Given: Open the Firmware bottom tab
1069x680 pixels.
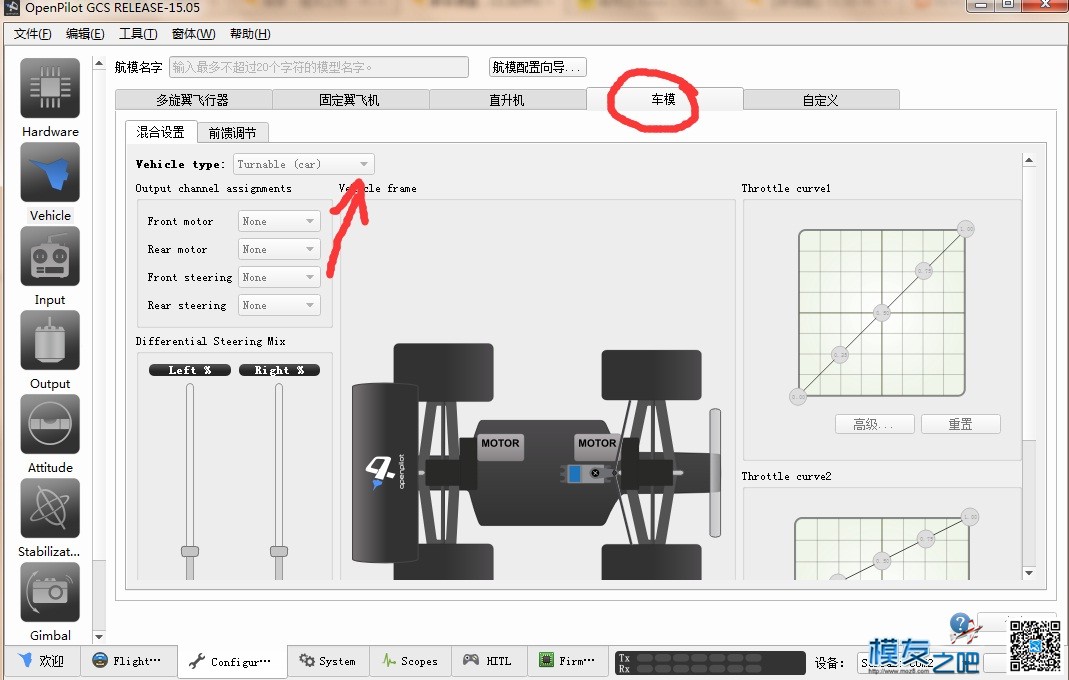Looking at the screenshot, I should pos(567,661).
